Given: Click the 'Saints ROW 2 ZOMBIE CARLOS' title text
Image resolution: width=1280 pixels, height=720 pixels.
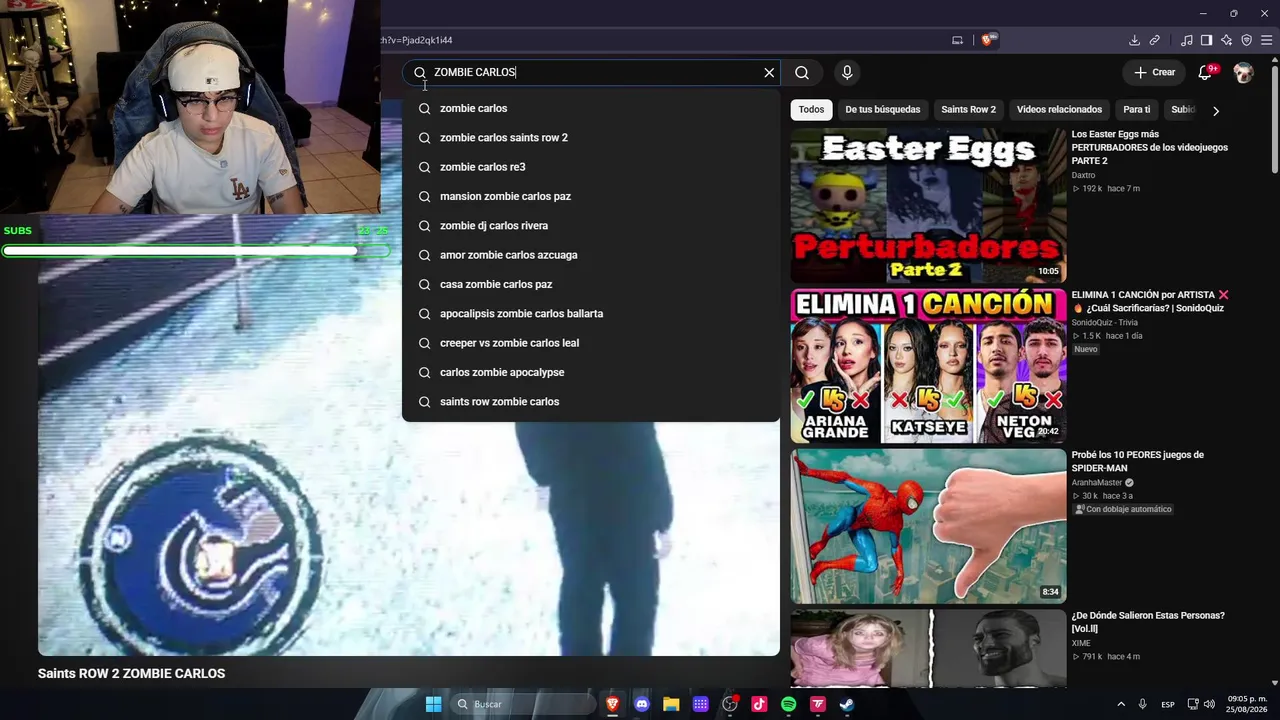Looking at the screenshot, I should pos(131,674).
